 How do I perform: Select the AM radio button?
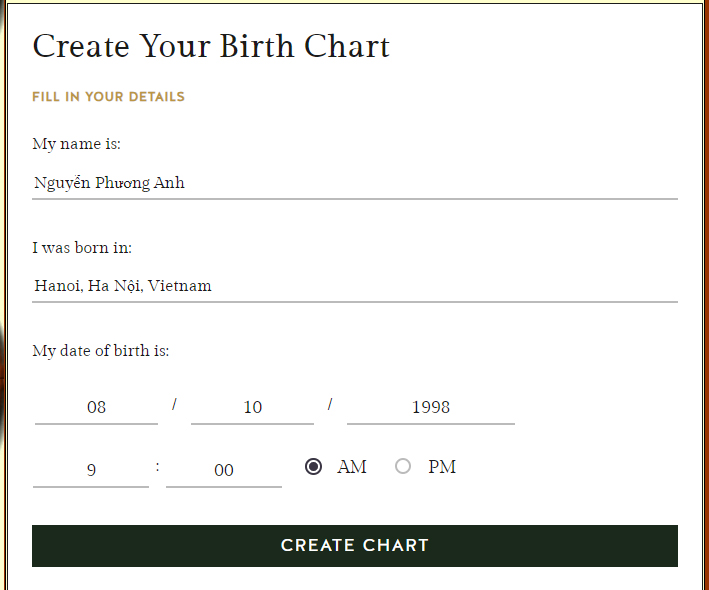[314, 467]
